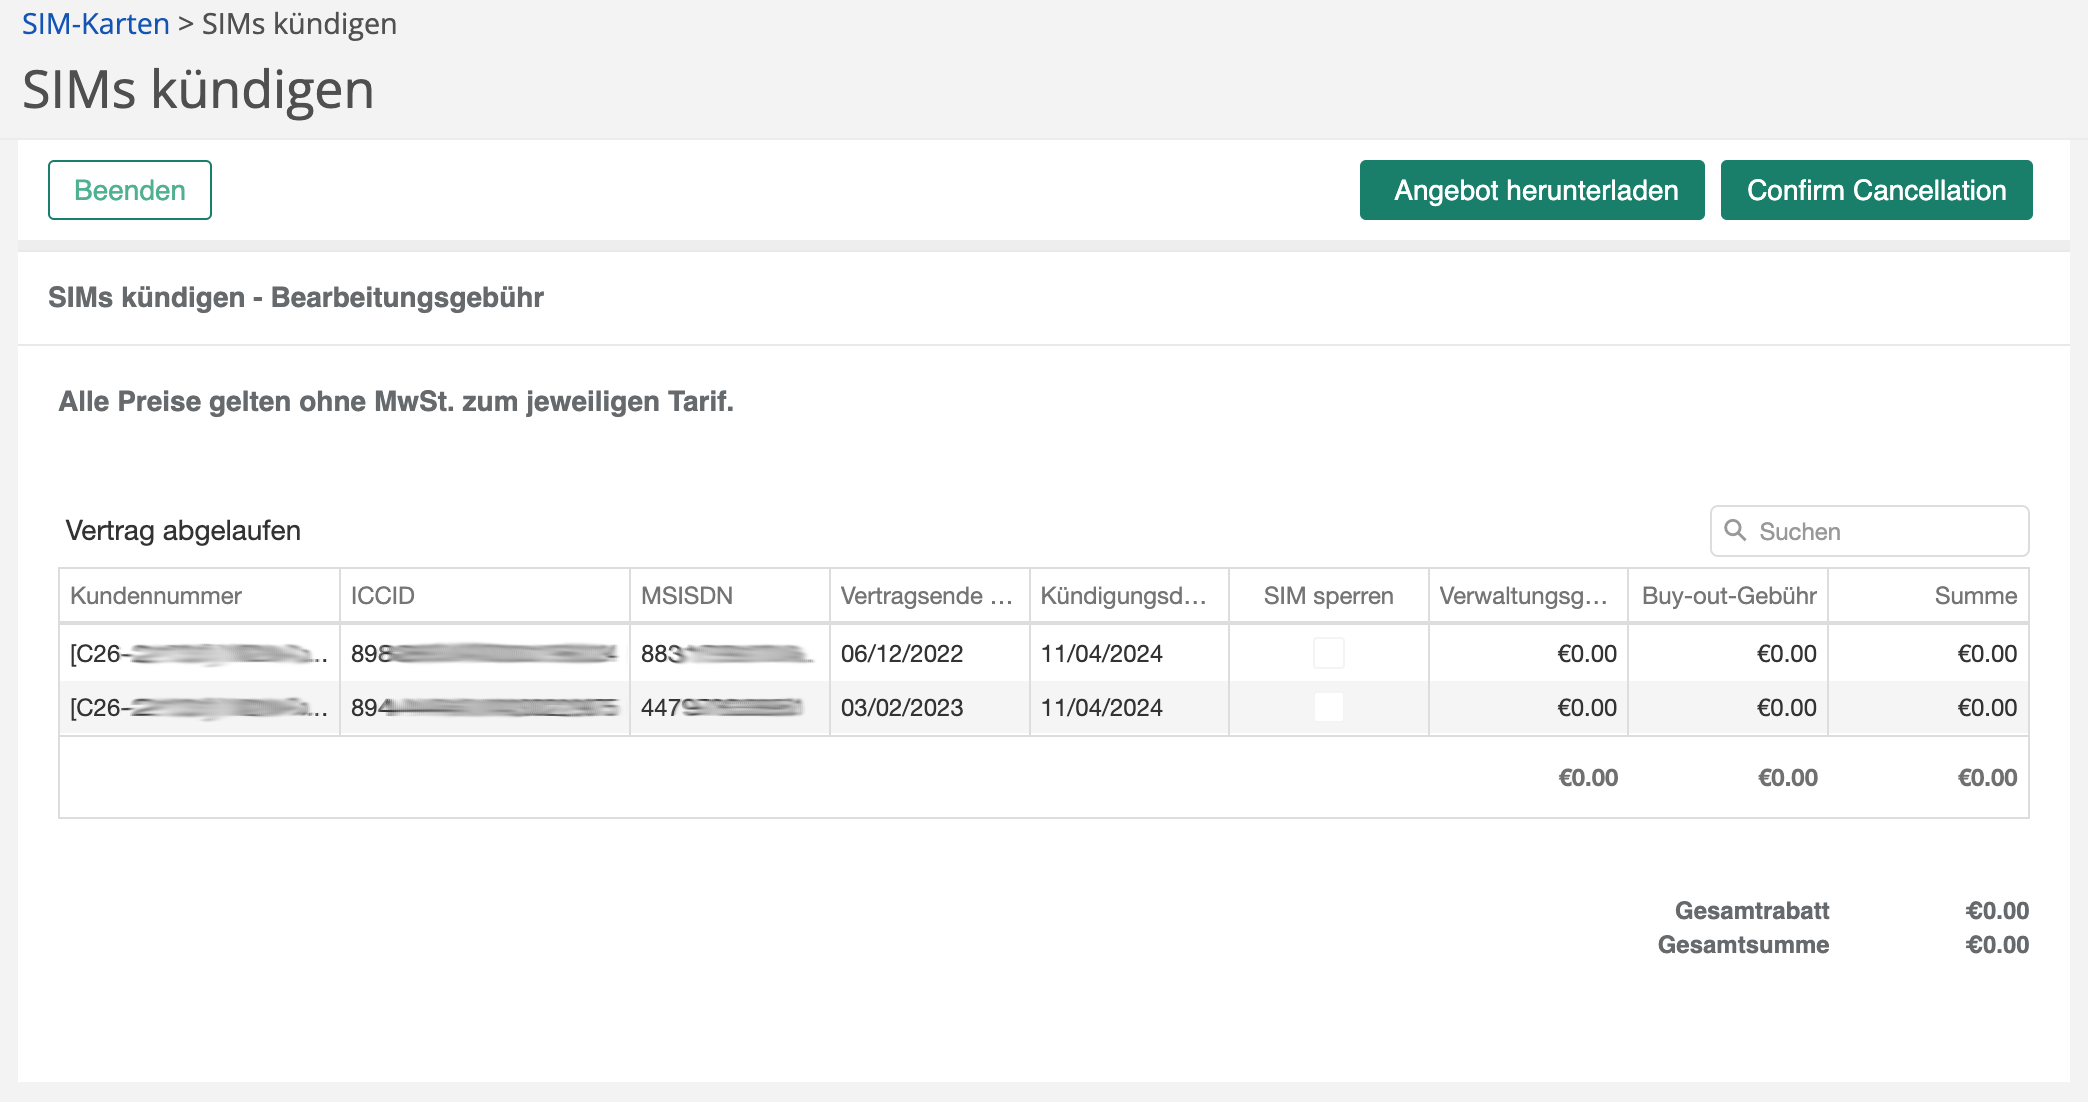
Task: Sort by MSISDN column header
Action: pos(687,596)
